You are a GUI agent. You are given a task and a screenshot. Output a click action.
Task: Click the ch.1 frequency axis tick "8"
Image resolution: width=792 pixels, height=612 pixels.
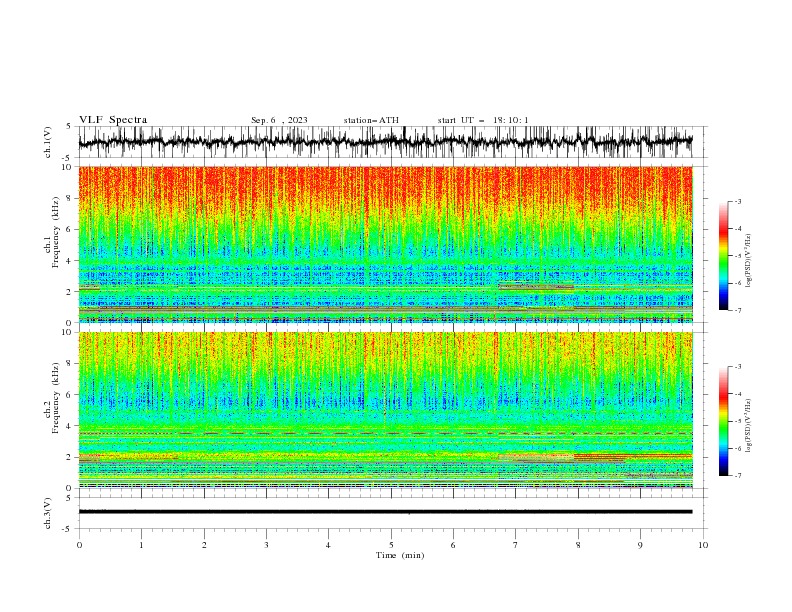tap(71, 198)
